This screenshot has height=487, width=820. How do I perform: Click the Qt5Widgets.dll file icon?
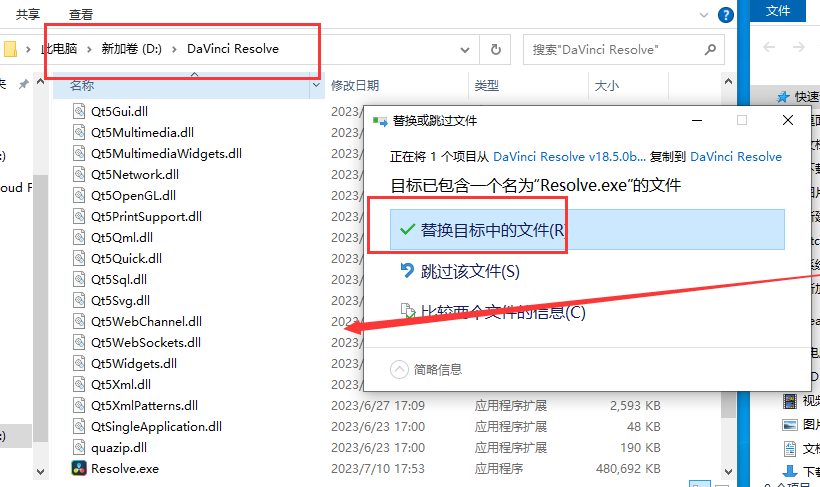[x=79, y=364]
